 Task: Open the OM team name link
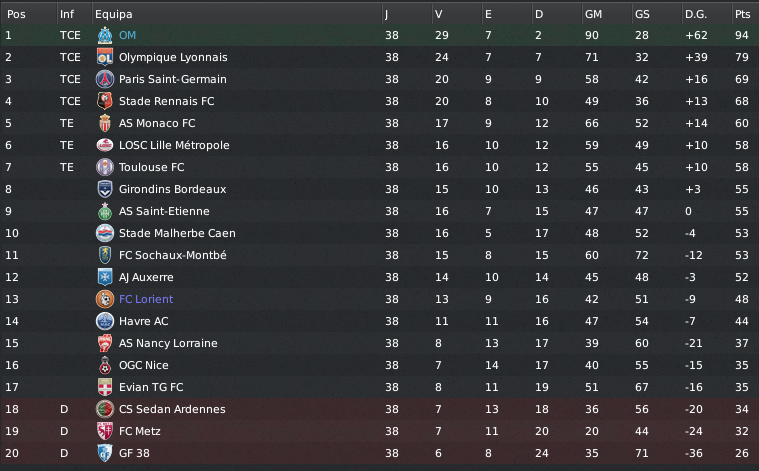[127, 35]
